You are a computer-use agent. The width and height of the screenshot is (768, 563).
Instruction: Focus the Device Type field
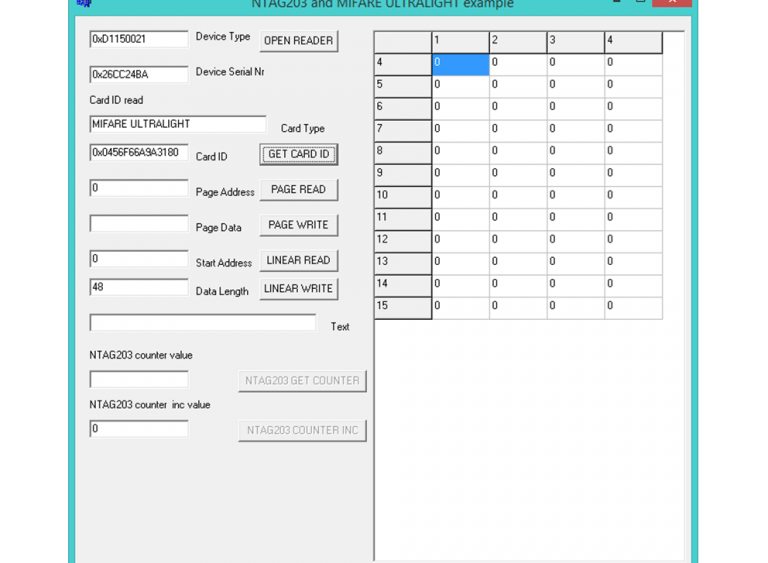tap(139, 39)
